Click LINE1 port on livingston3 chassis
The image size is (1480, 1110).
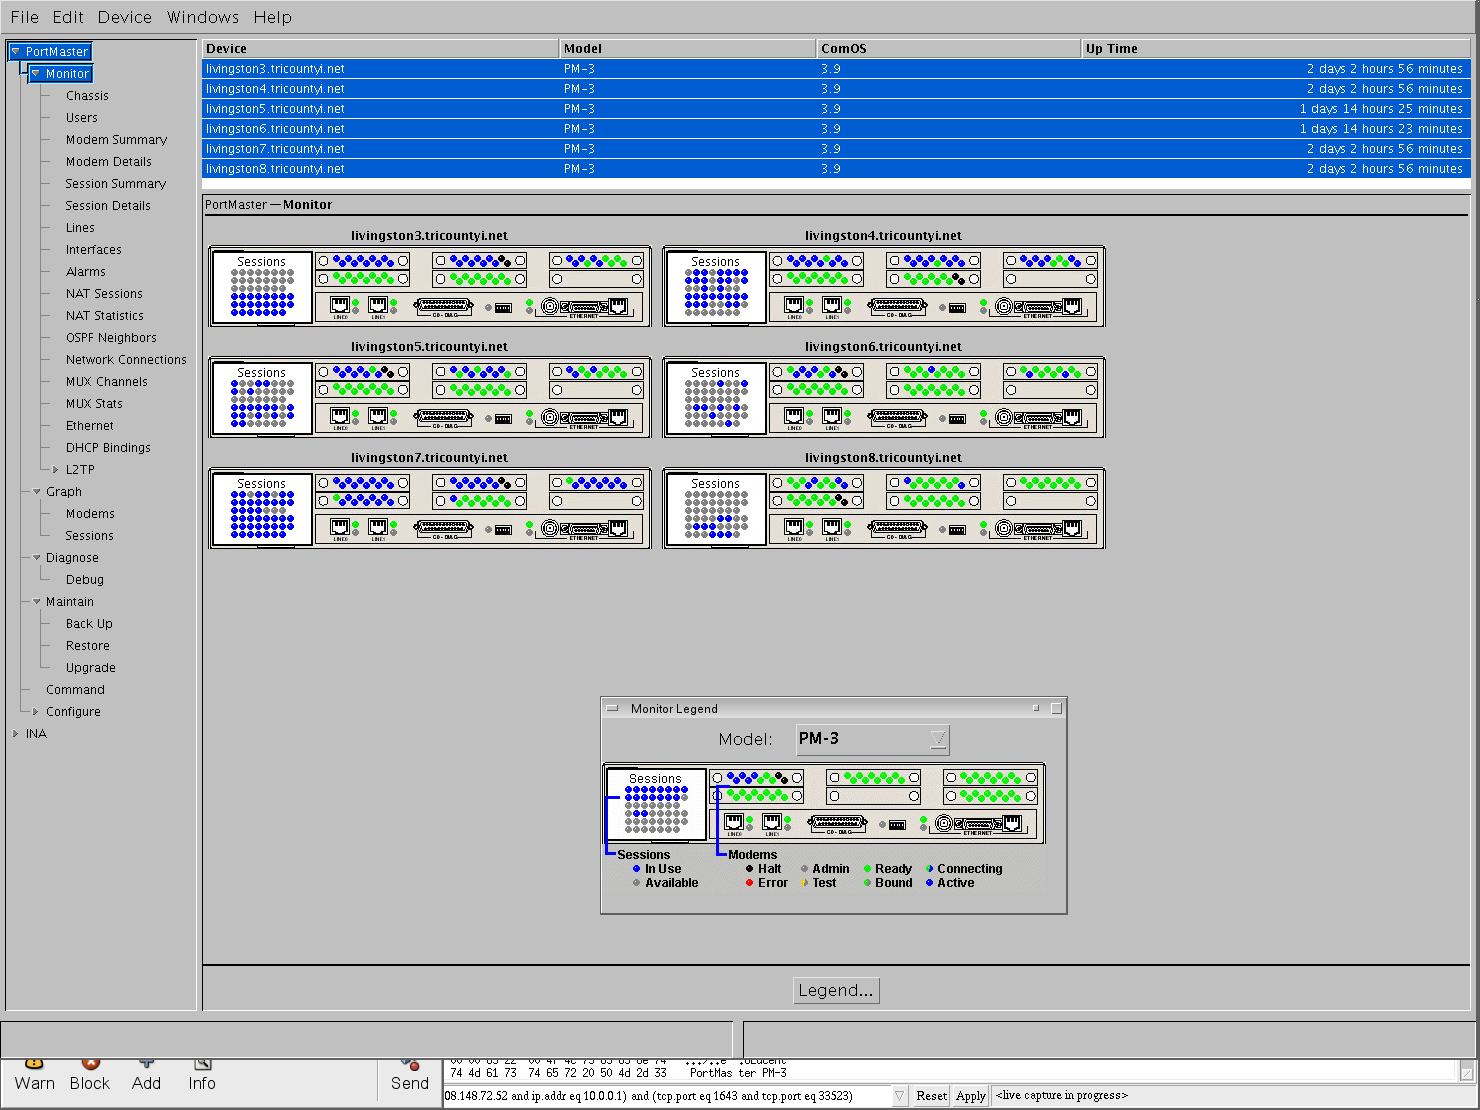tap(378, 305)
